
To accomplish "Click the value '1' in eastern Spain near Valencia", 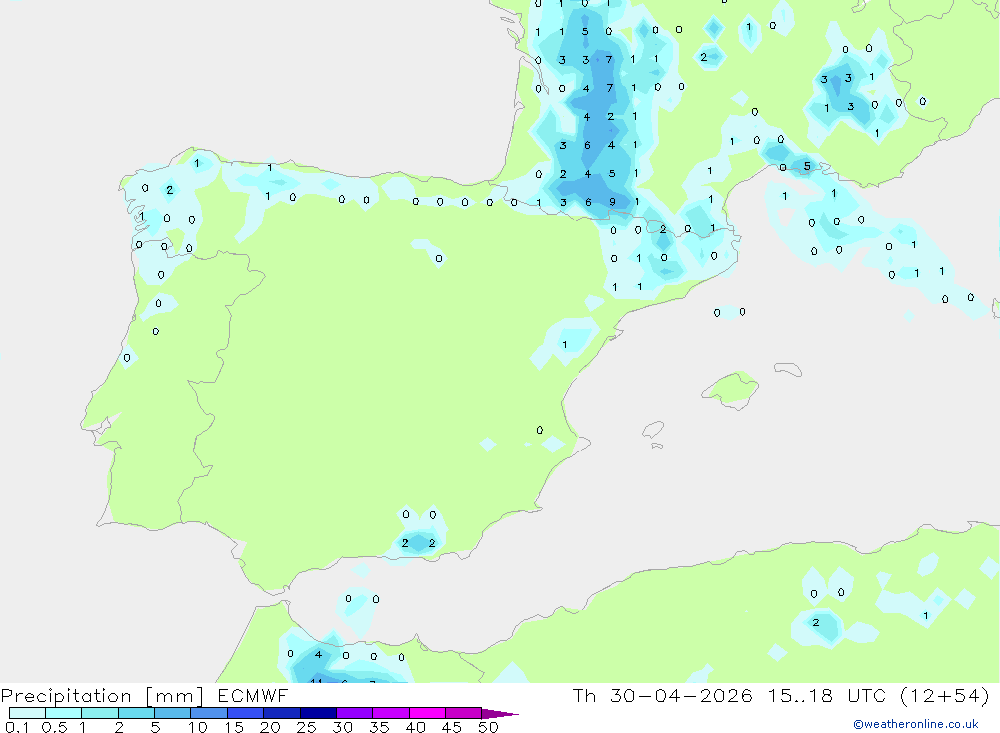I will tap(564, 344).
